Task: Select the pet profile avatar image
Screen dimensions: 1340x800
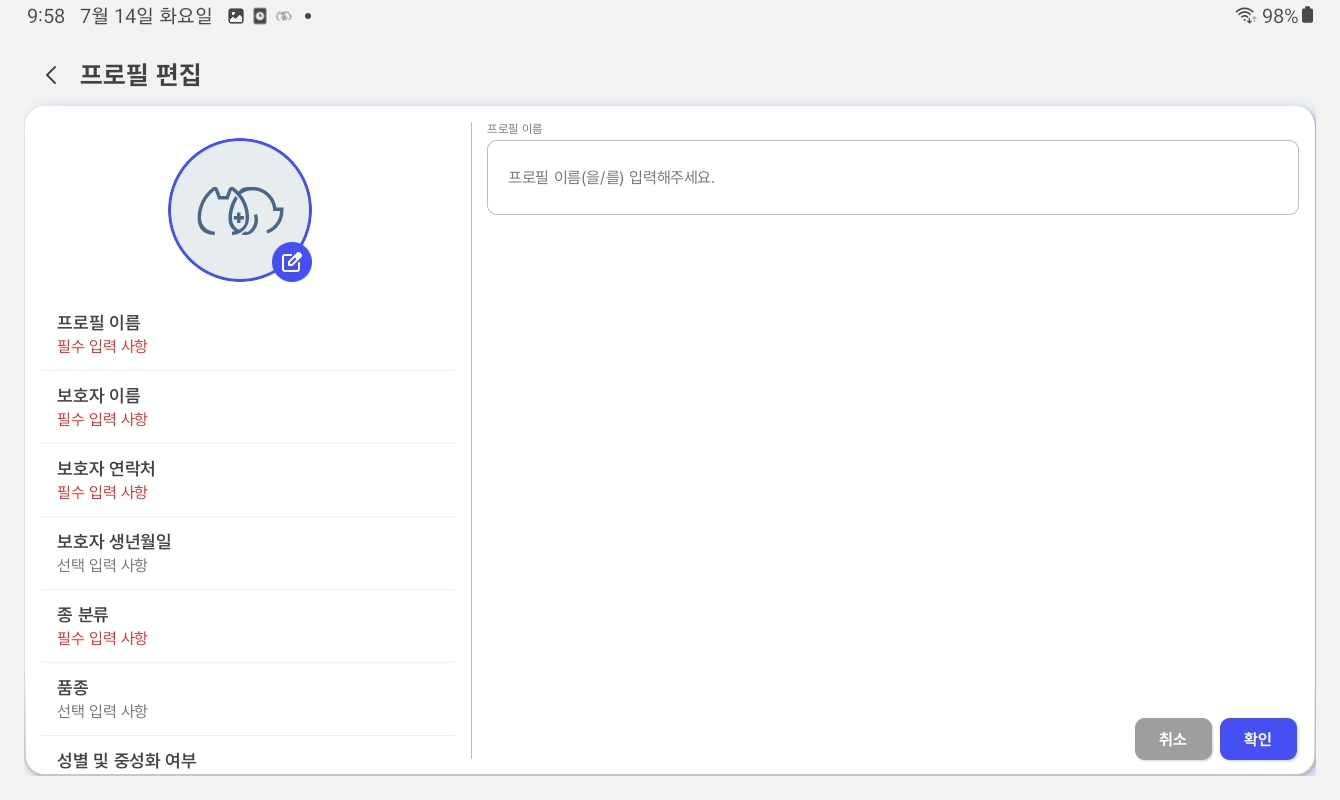Action: (240, 210)
